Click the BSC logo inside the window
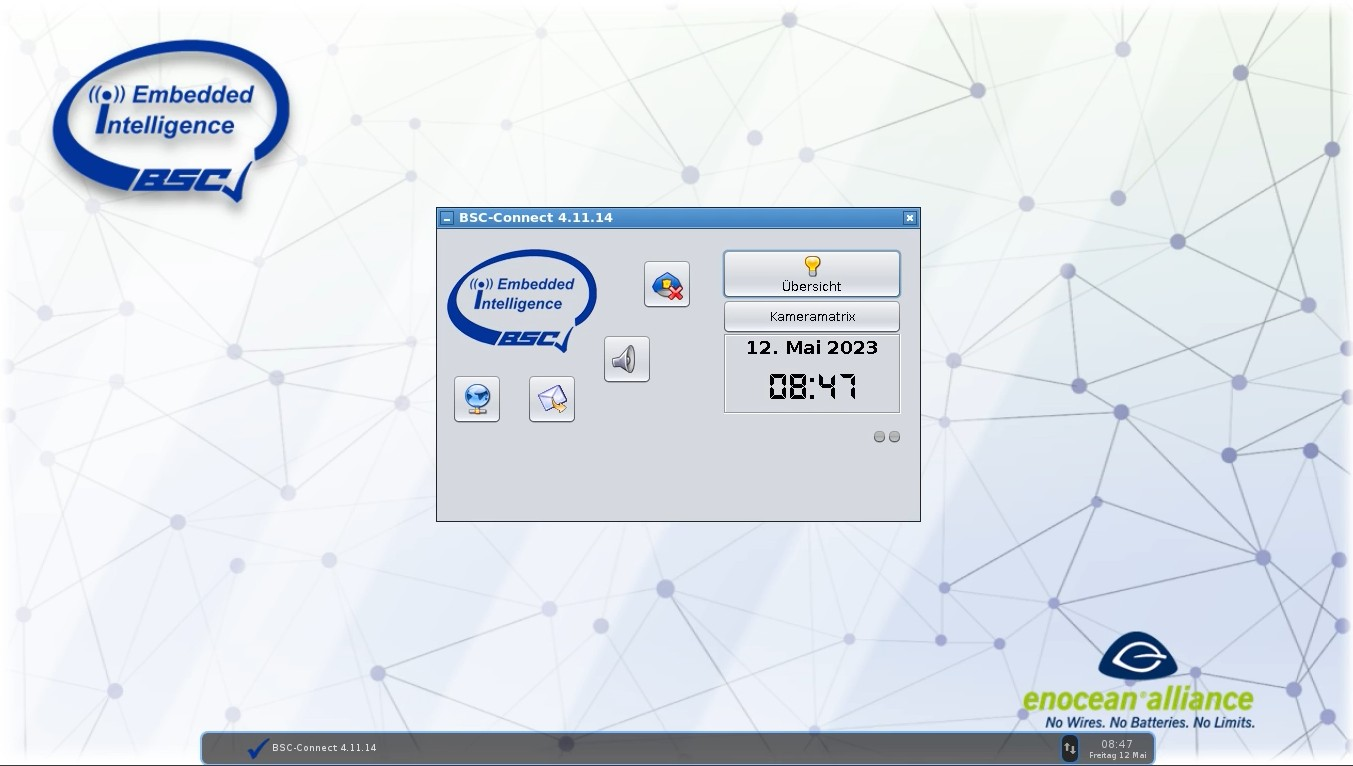The image size is (1353, 766). 521,301
